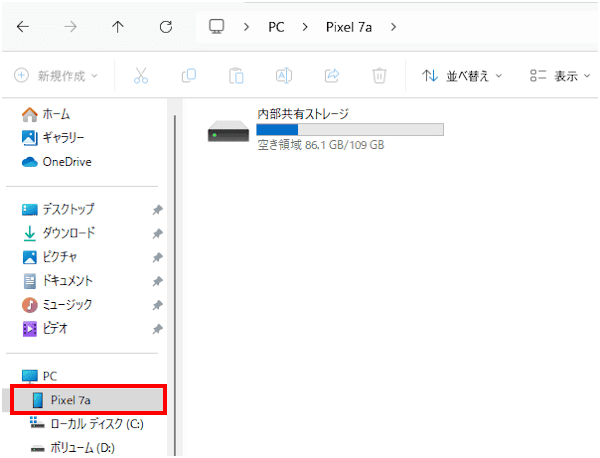Open ビデオ quick access folder
Screen dimensions: 600x458
coord(45,329)
